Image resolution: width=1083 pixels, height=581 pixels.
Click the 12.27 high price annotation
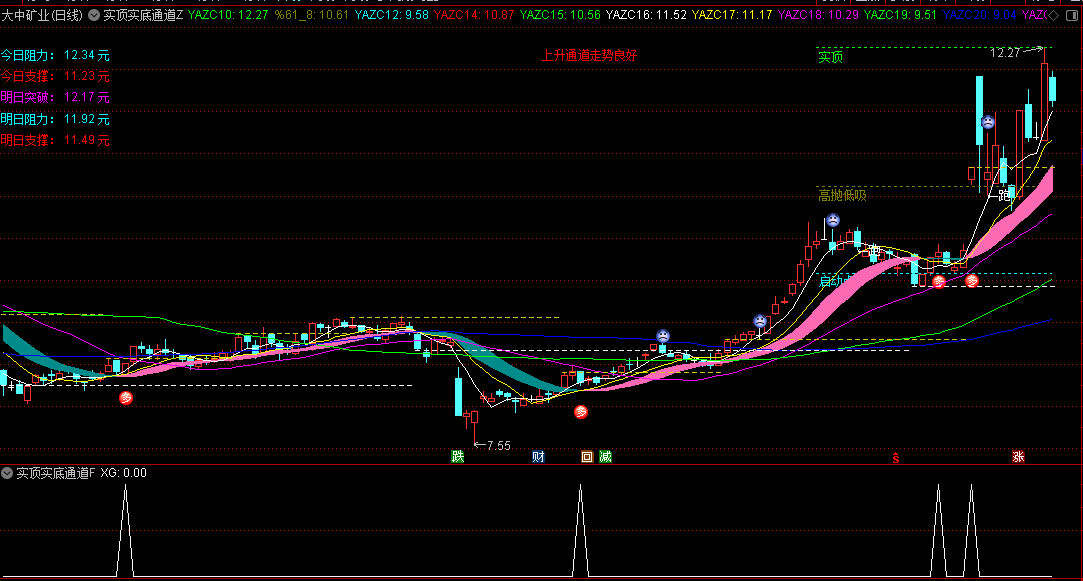[x=1005, y=53]
